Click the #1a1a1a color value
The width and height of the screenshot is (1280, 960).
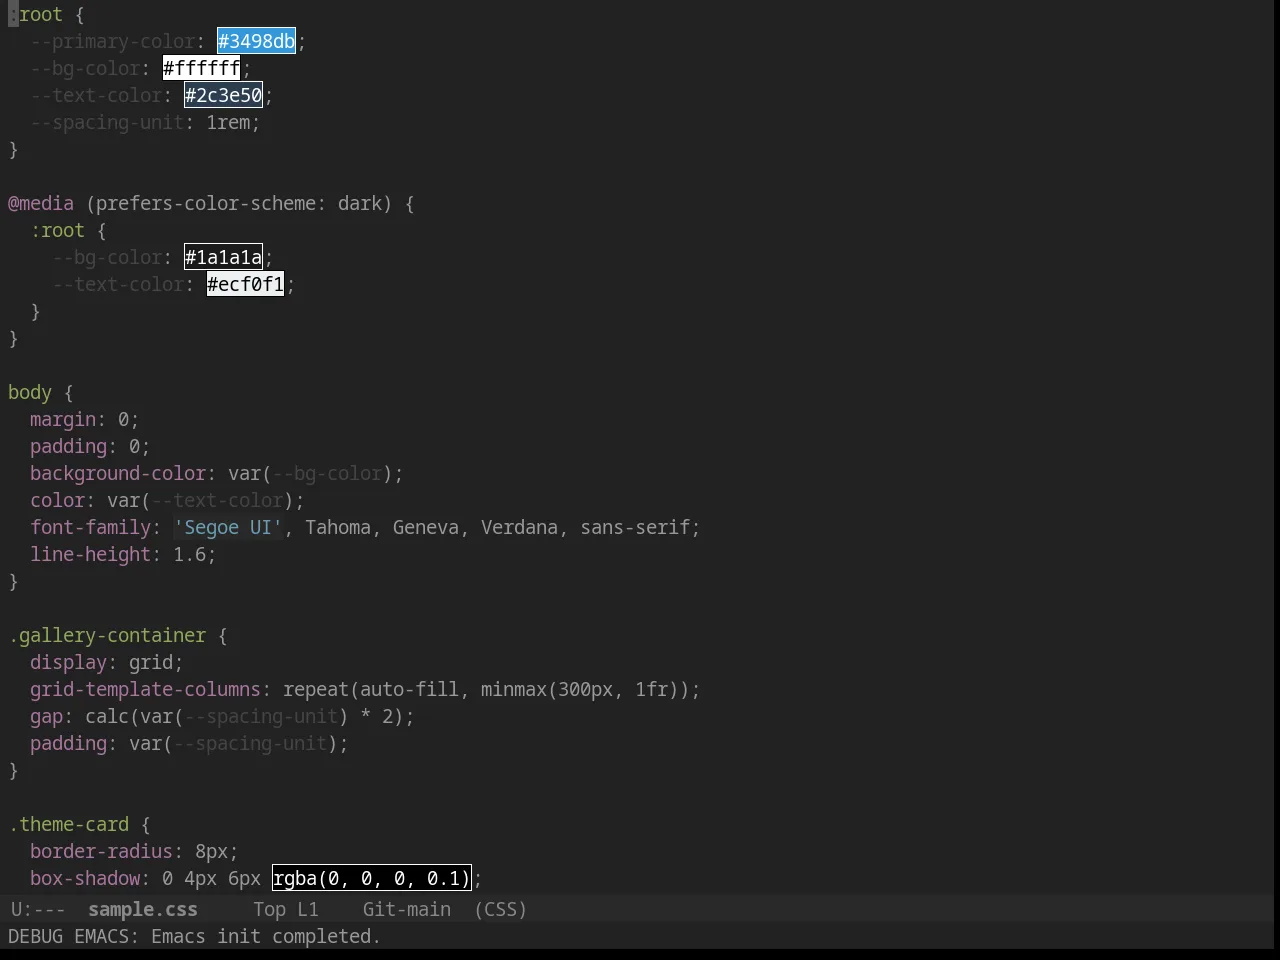tap(223, 257)
